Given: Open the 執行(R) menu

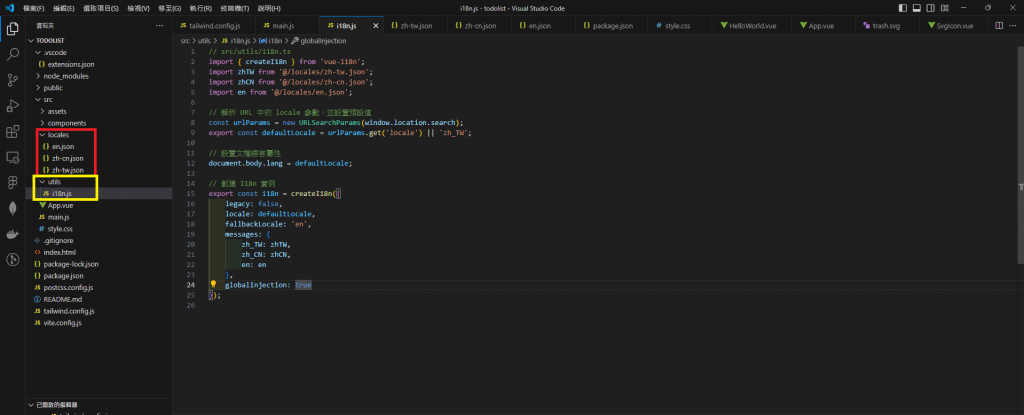Looking at the screenshot, I should tap(200, 8).
